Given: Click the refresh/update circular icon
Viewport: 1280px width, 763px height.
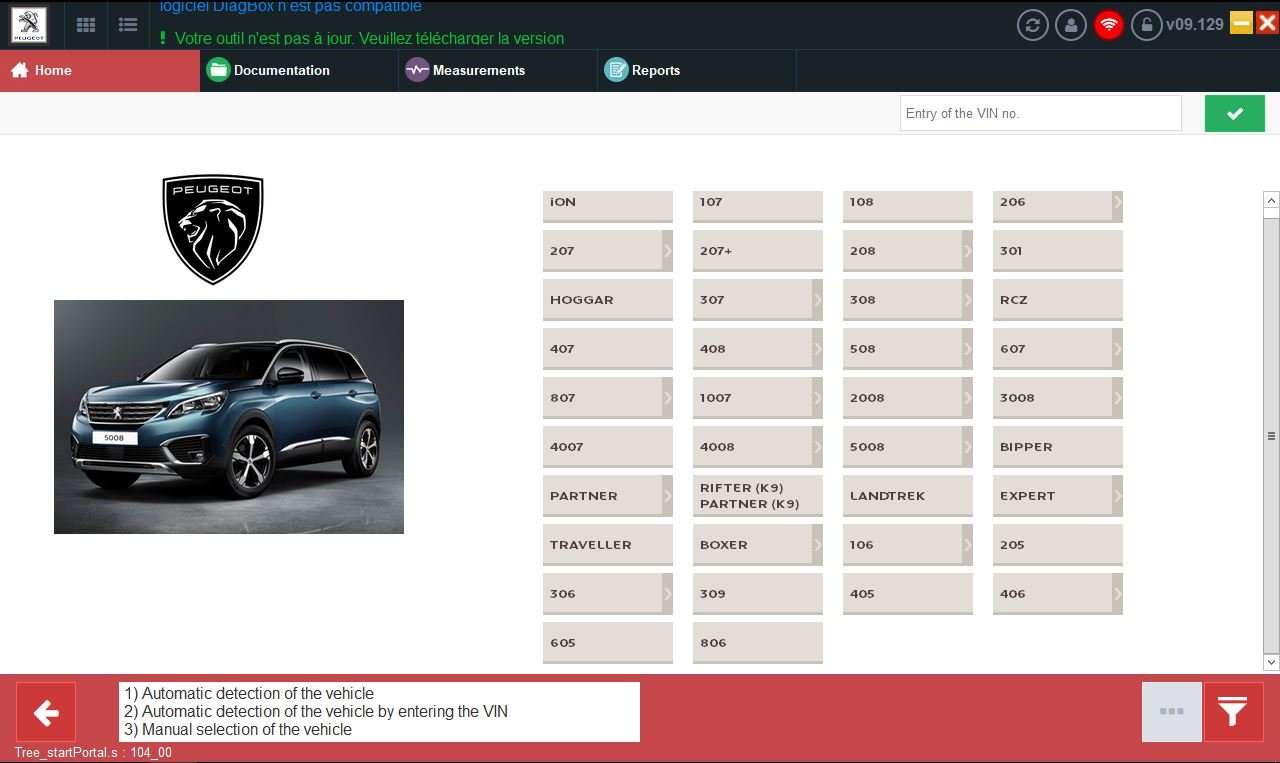Looking at the screenshot, I should tap(1033, 25).
